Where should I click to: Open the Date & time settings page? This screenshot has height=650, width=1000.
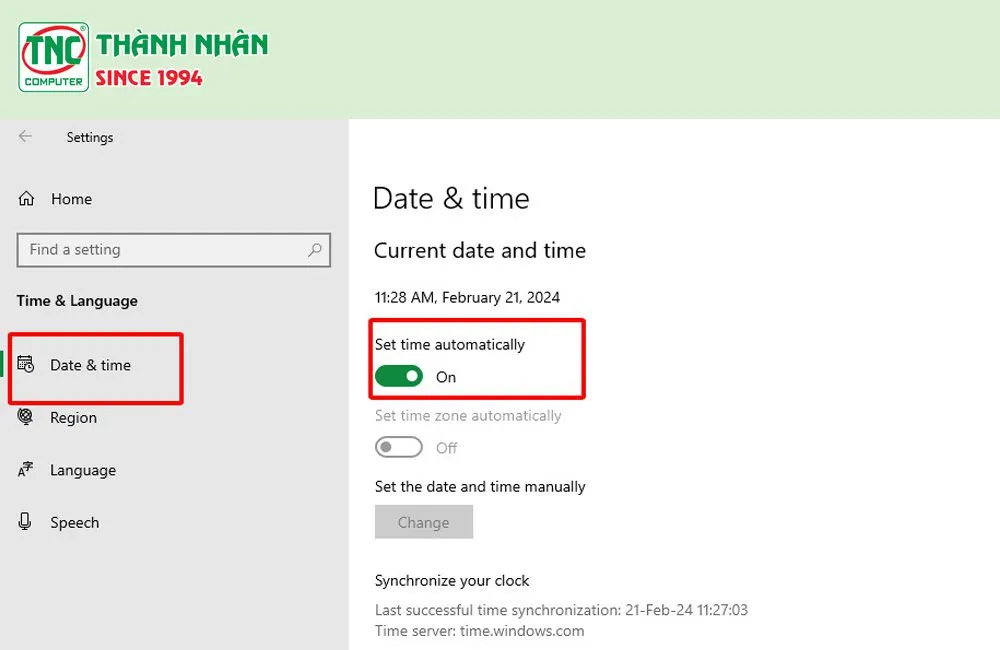point(90,365)
